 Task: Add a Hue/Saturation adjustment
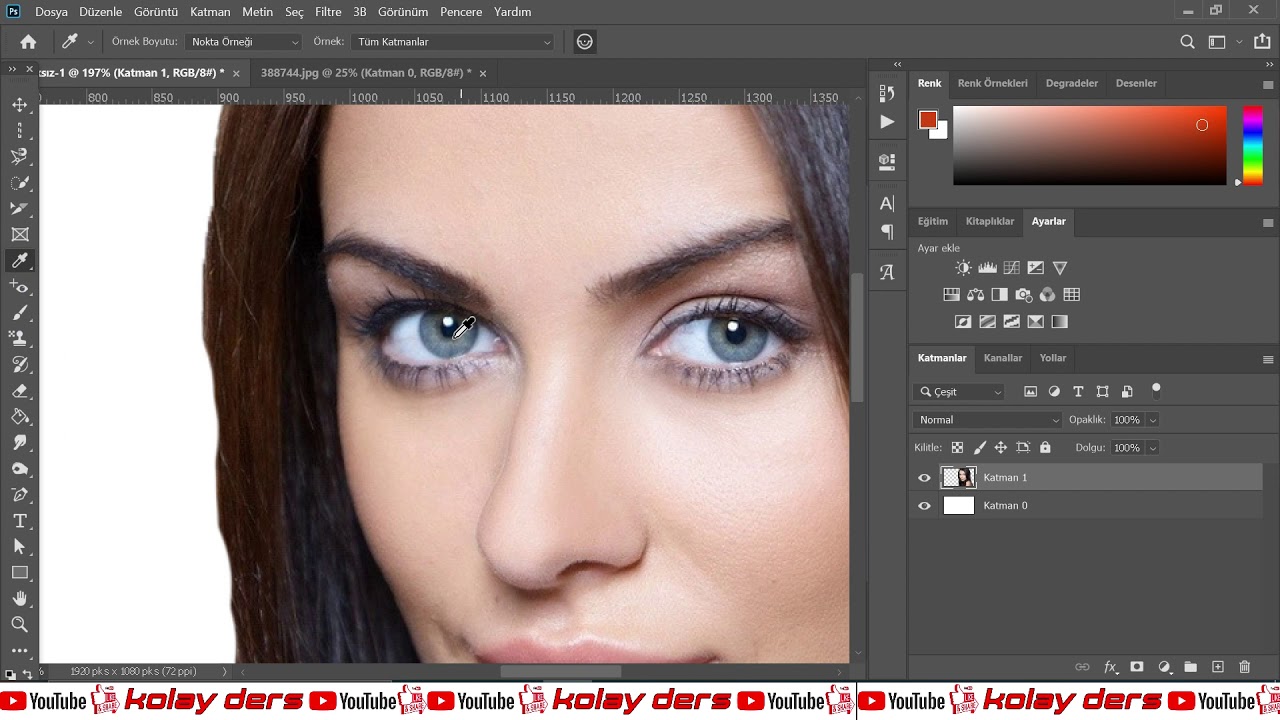click(951, 295)
